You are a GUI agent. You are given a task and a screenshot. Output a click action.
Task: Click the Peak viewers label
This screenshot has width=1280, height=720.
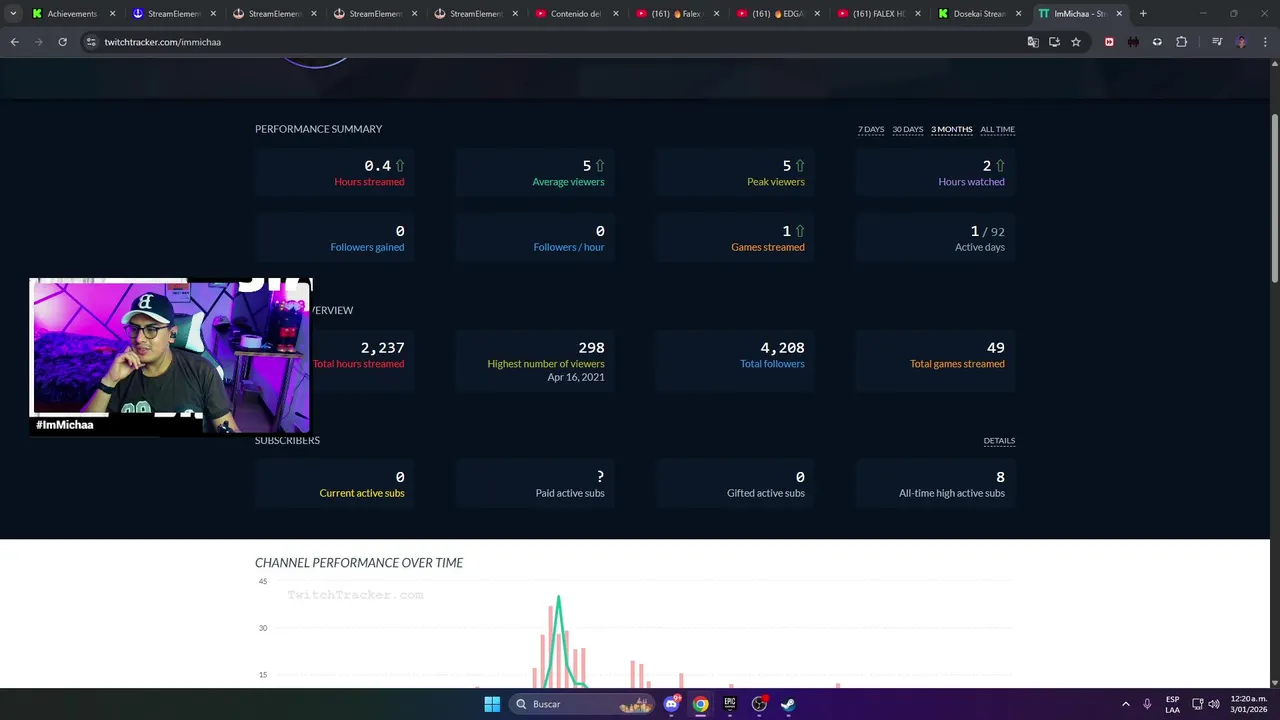(776, 182)
